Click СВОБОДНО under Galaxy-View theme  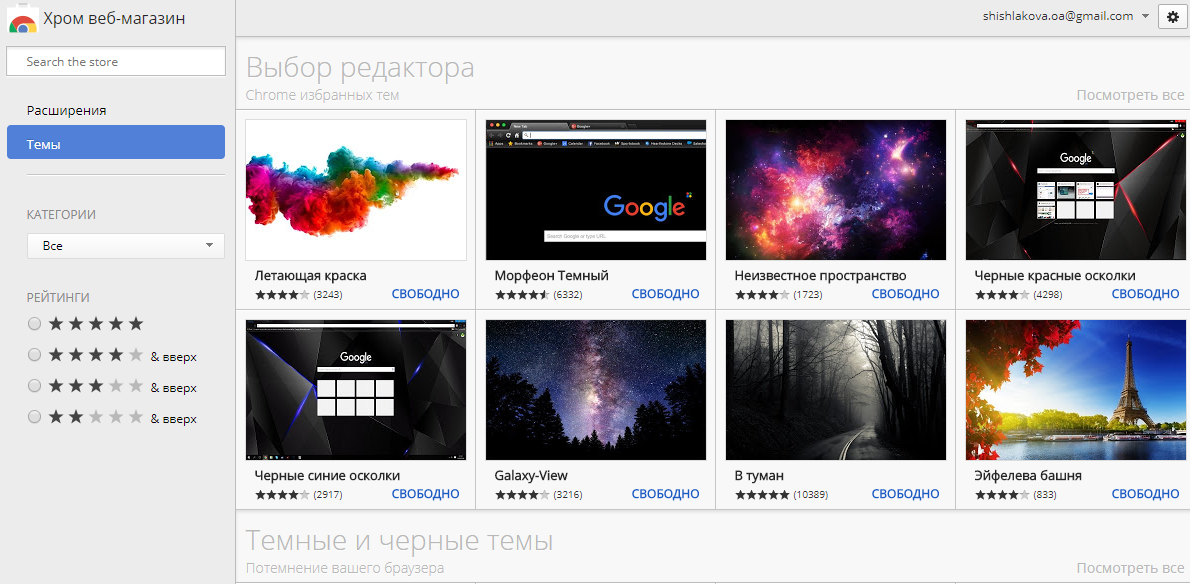click(x=665, y=493)
